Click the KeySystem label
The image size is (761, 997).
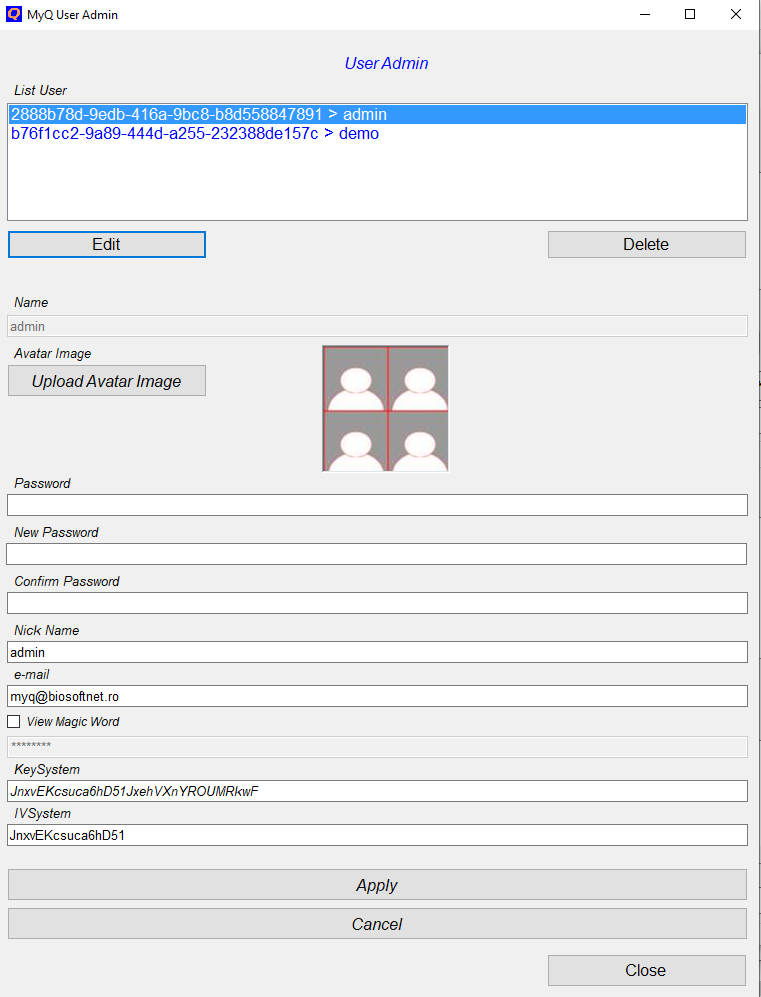point(47,769)
